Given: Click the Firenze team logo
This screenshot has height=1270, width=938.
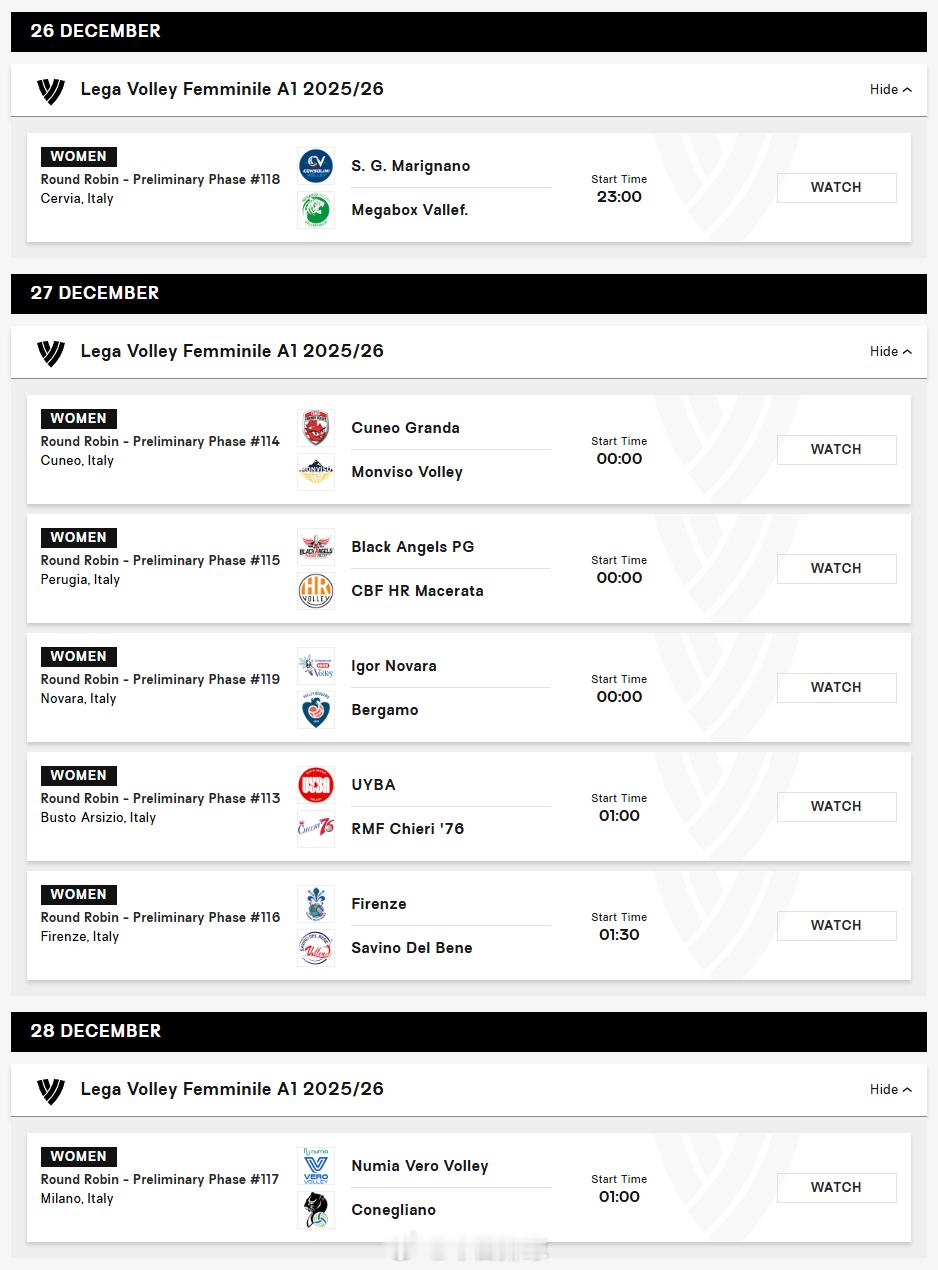Looking at the screenshot, I should (x=316, y=904).
